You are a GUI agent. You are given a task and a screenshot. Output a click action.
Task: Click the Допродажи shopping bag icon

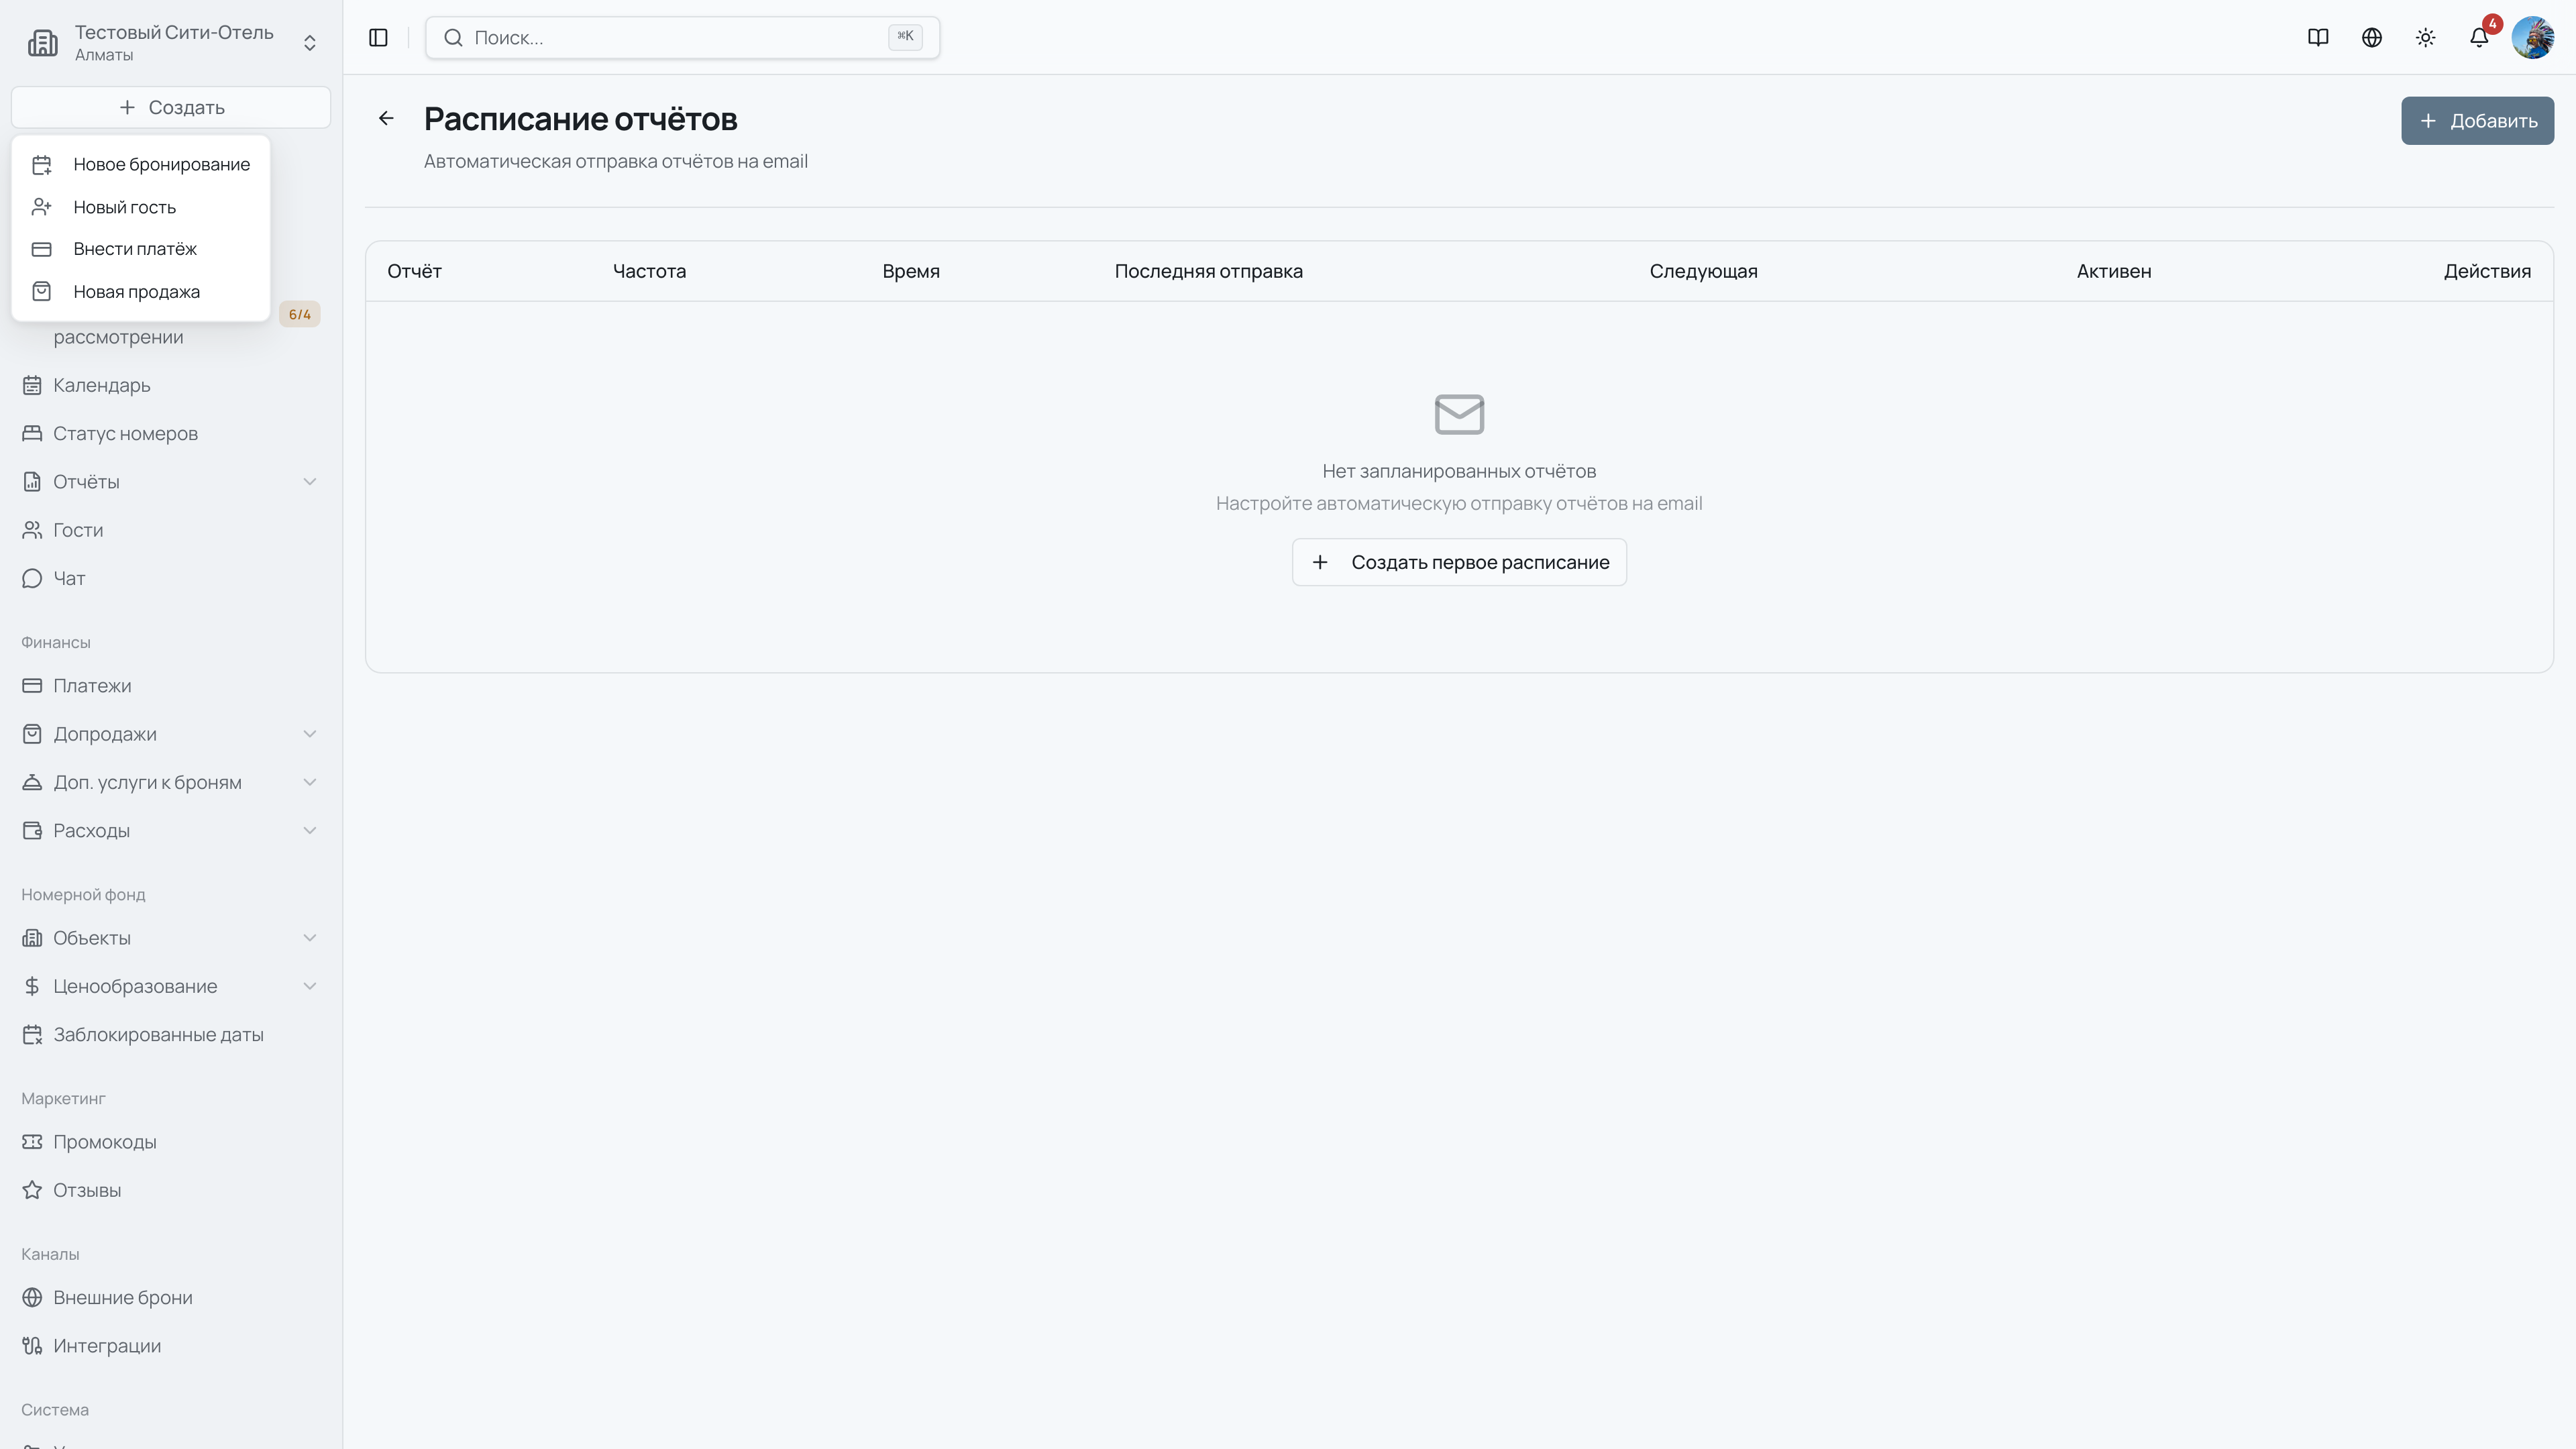32,734
